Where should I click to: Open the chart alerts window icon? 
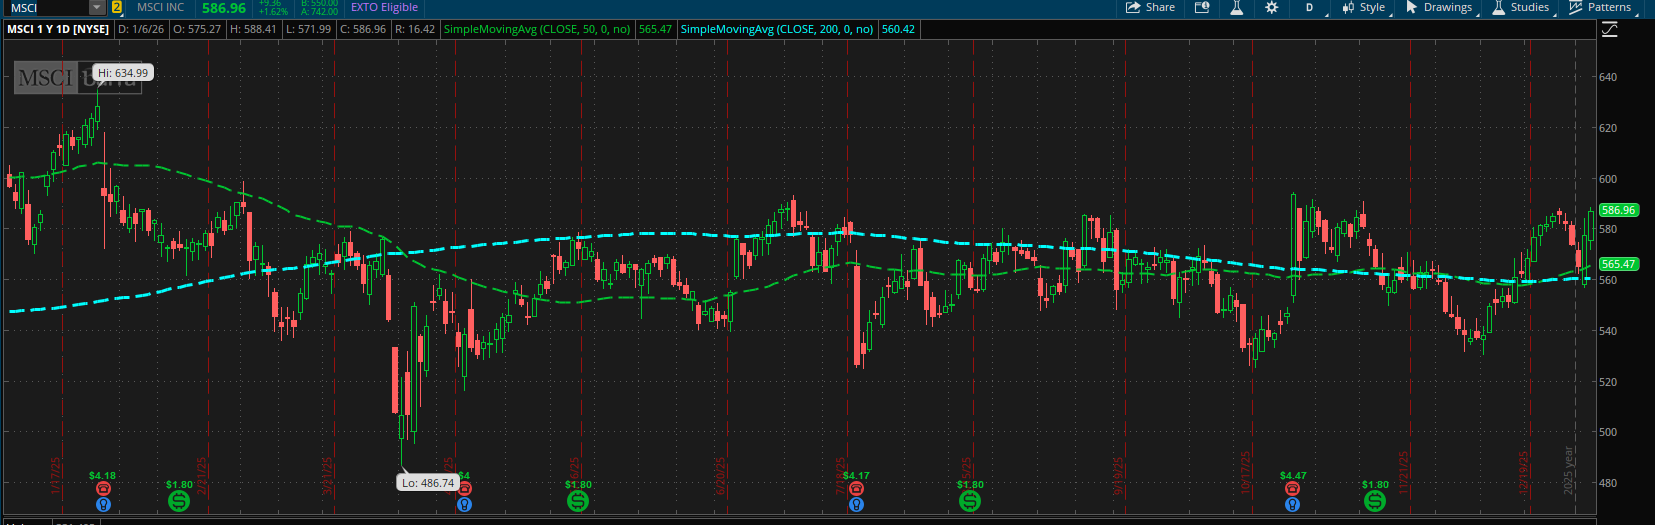[x=1202, y=8]
